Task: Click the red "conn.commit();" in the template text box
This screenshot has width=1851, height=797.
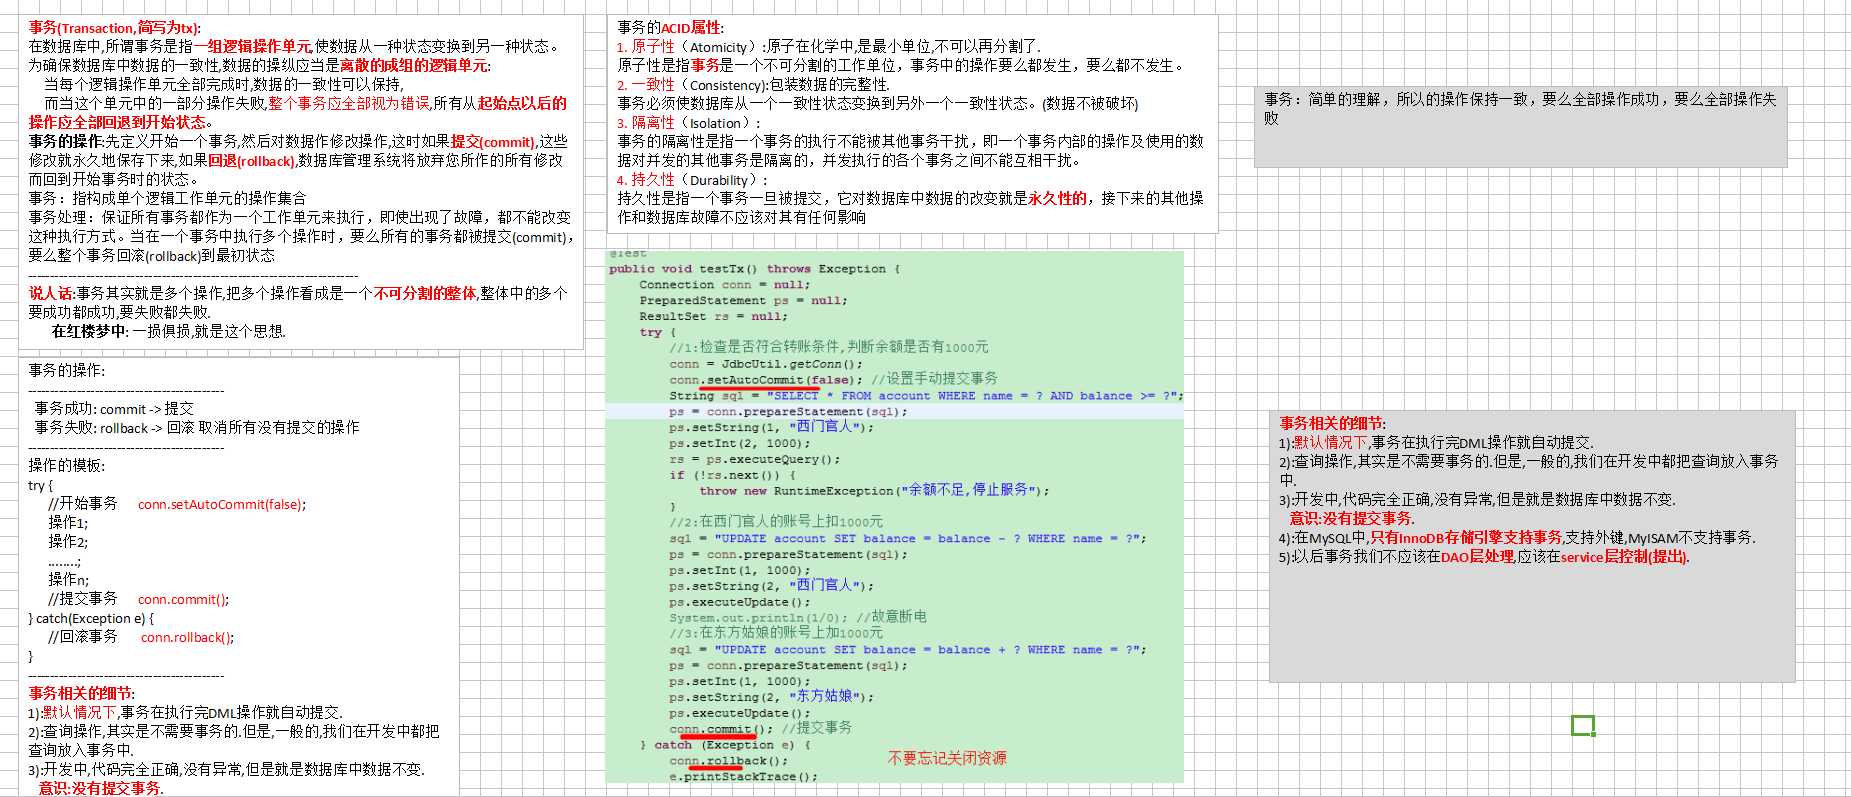Action: (184, 599)
